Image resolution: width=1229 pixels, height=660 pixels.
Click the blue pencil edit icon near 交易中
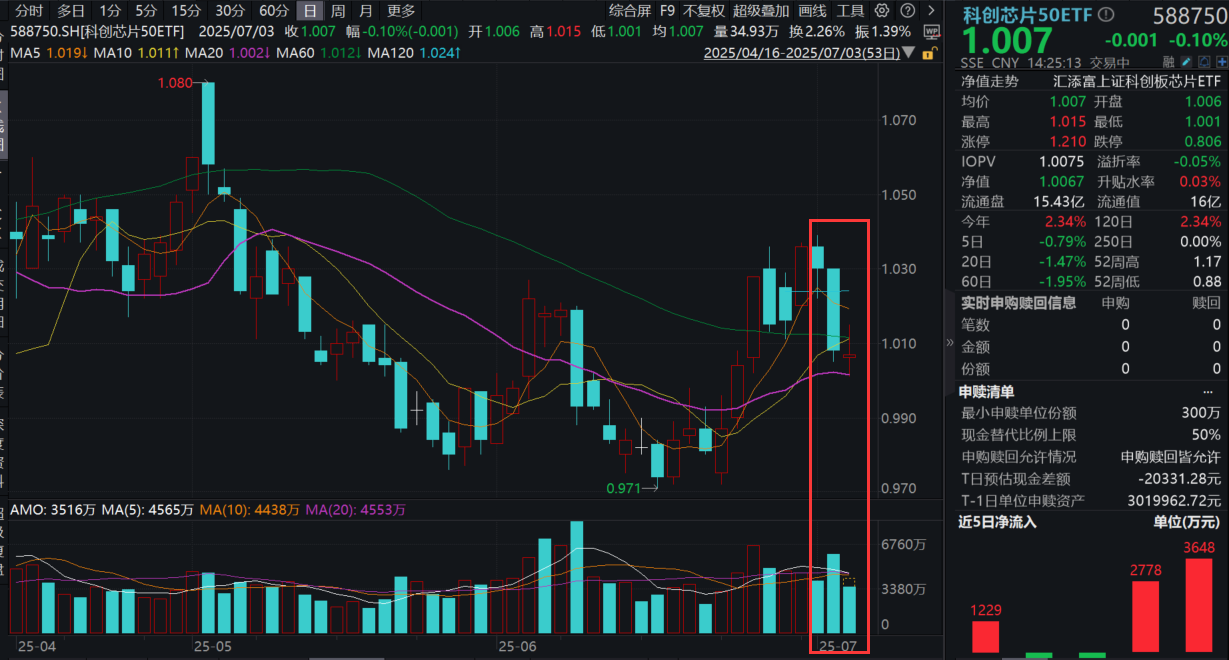pyautogui.click(x=1185, y=61)
